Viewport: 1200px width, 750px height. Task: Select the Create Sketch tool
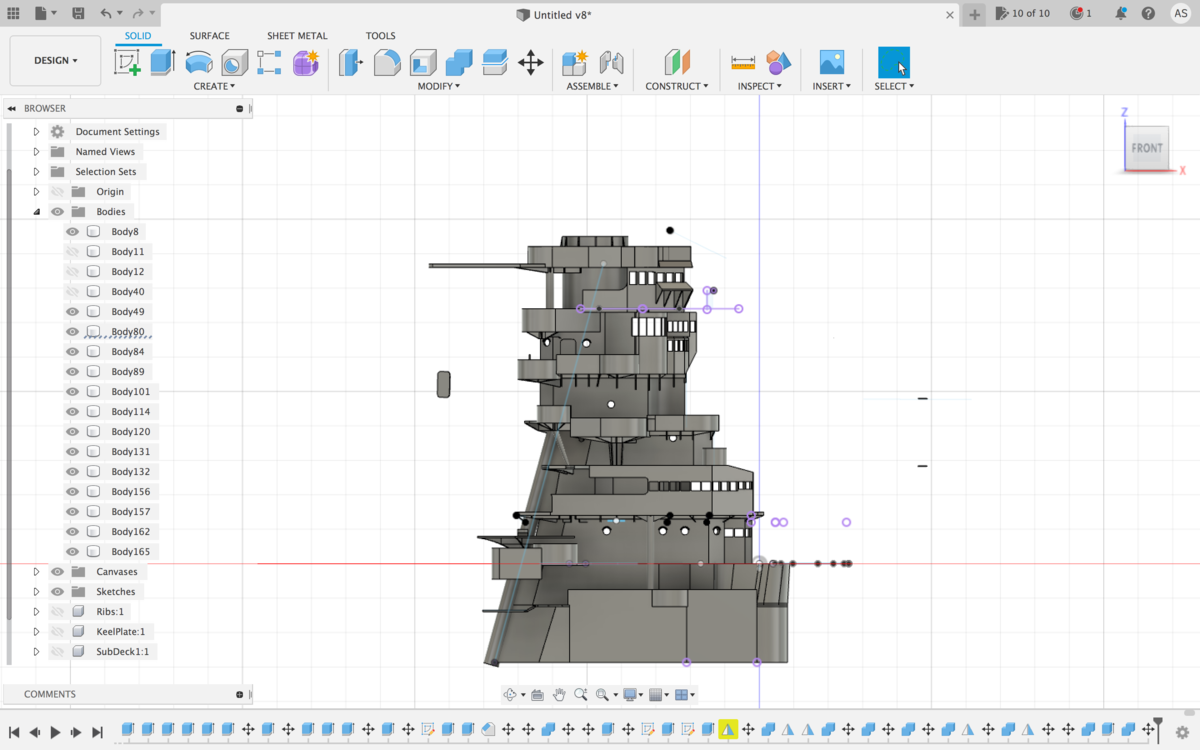click(x=128, y=63)
